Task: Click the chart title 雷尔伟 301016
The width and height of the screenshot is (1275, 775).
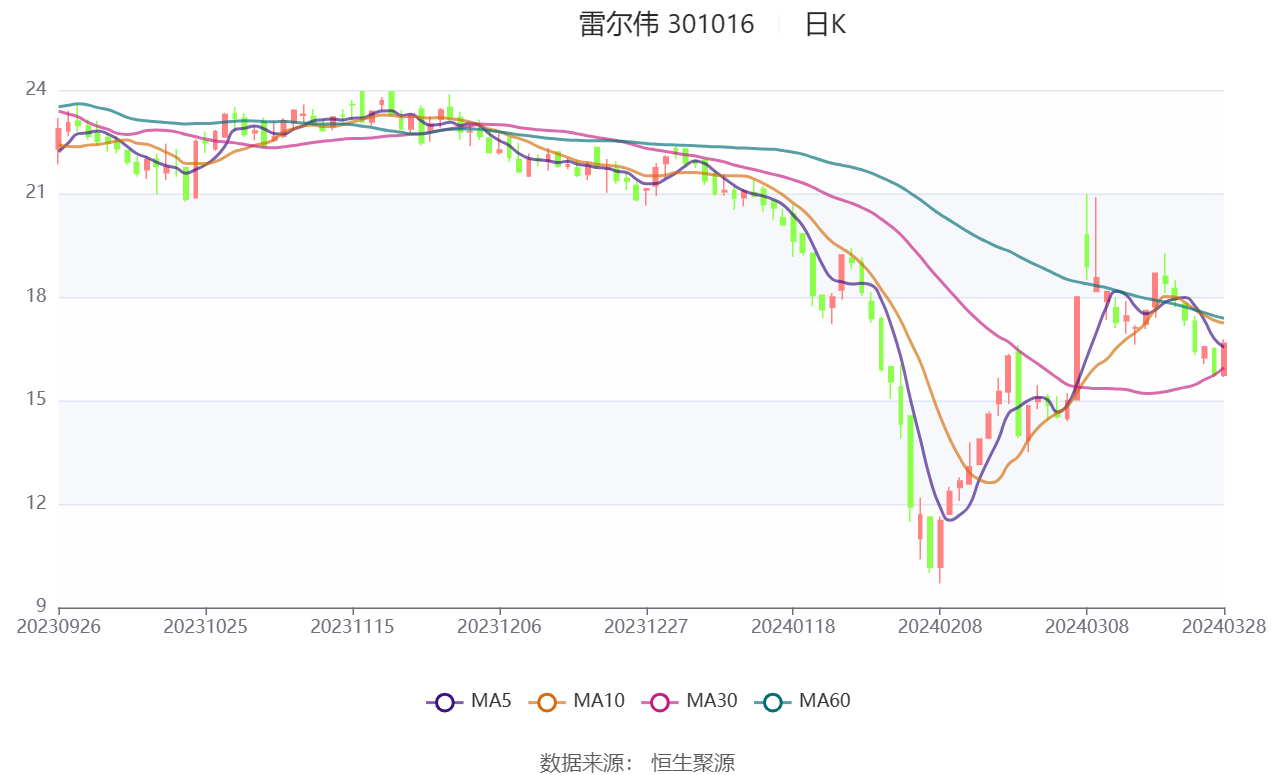Action: [666, 24]
